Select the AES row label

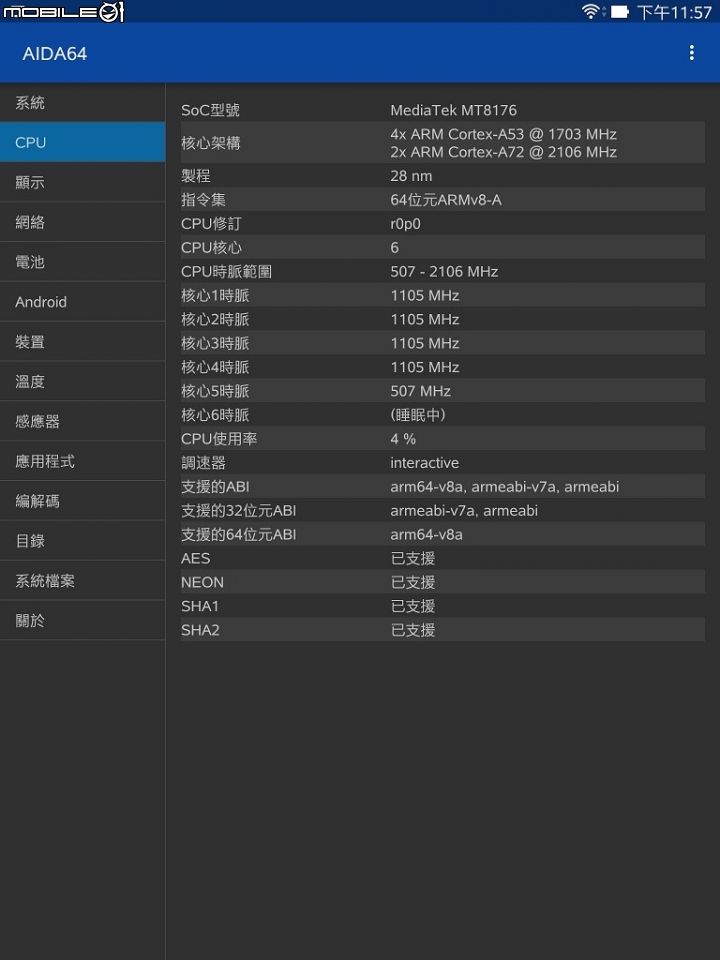pos(195,558)
